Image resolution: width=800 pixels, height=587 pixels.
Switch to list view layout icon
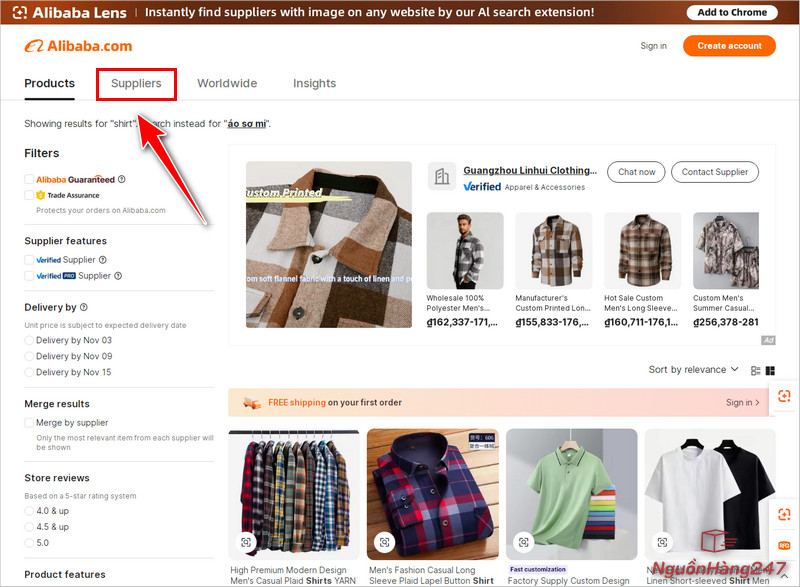(754, 370)
